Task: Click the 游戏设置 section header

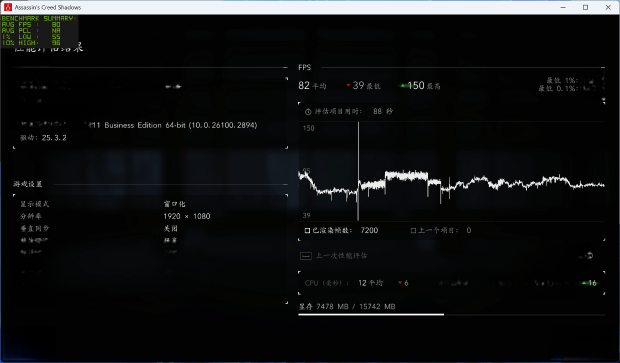Action: tap(28, 184)
